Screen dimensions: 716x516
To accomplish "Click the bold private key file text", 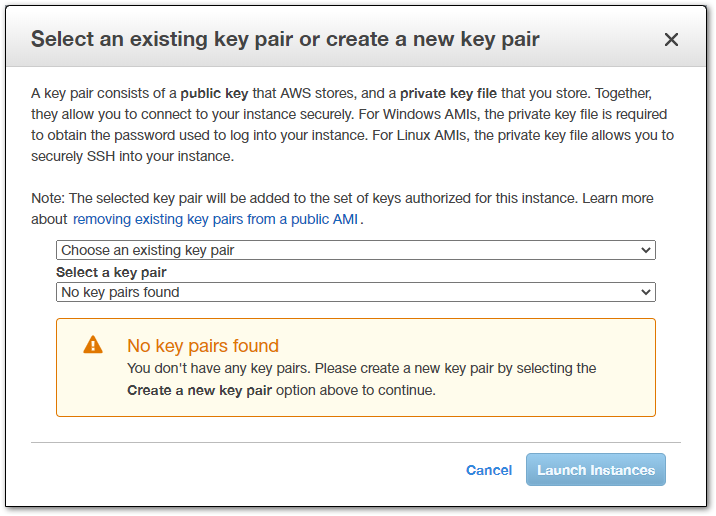I will tap(448, 94).
